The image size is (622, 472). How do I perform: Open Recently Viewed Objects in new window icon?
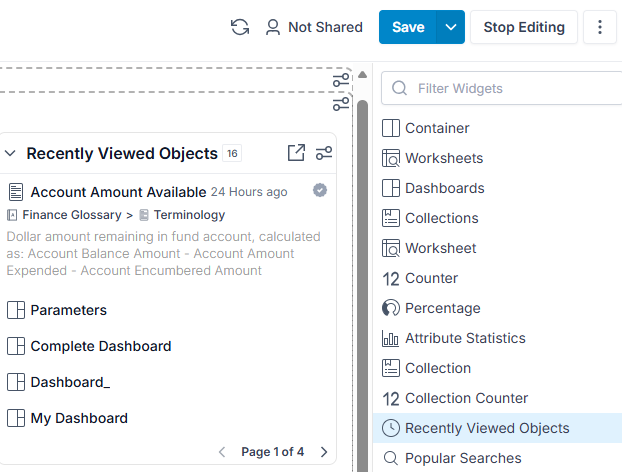pyautogui.click(x=296, y=153)
